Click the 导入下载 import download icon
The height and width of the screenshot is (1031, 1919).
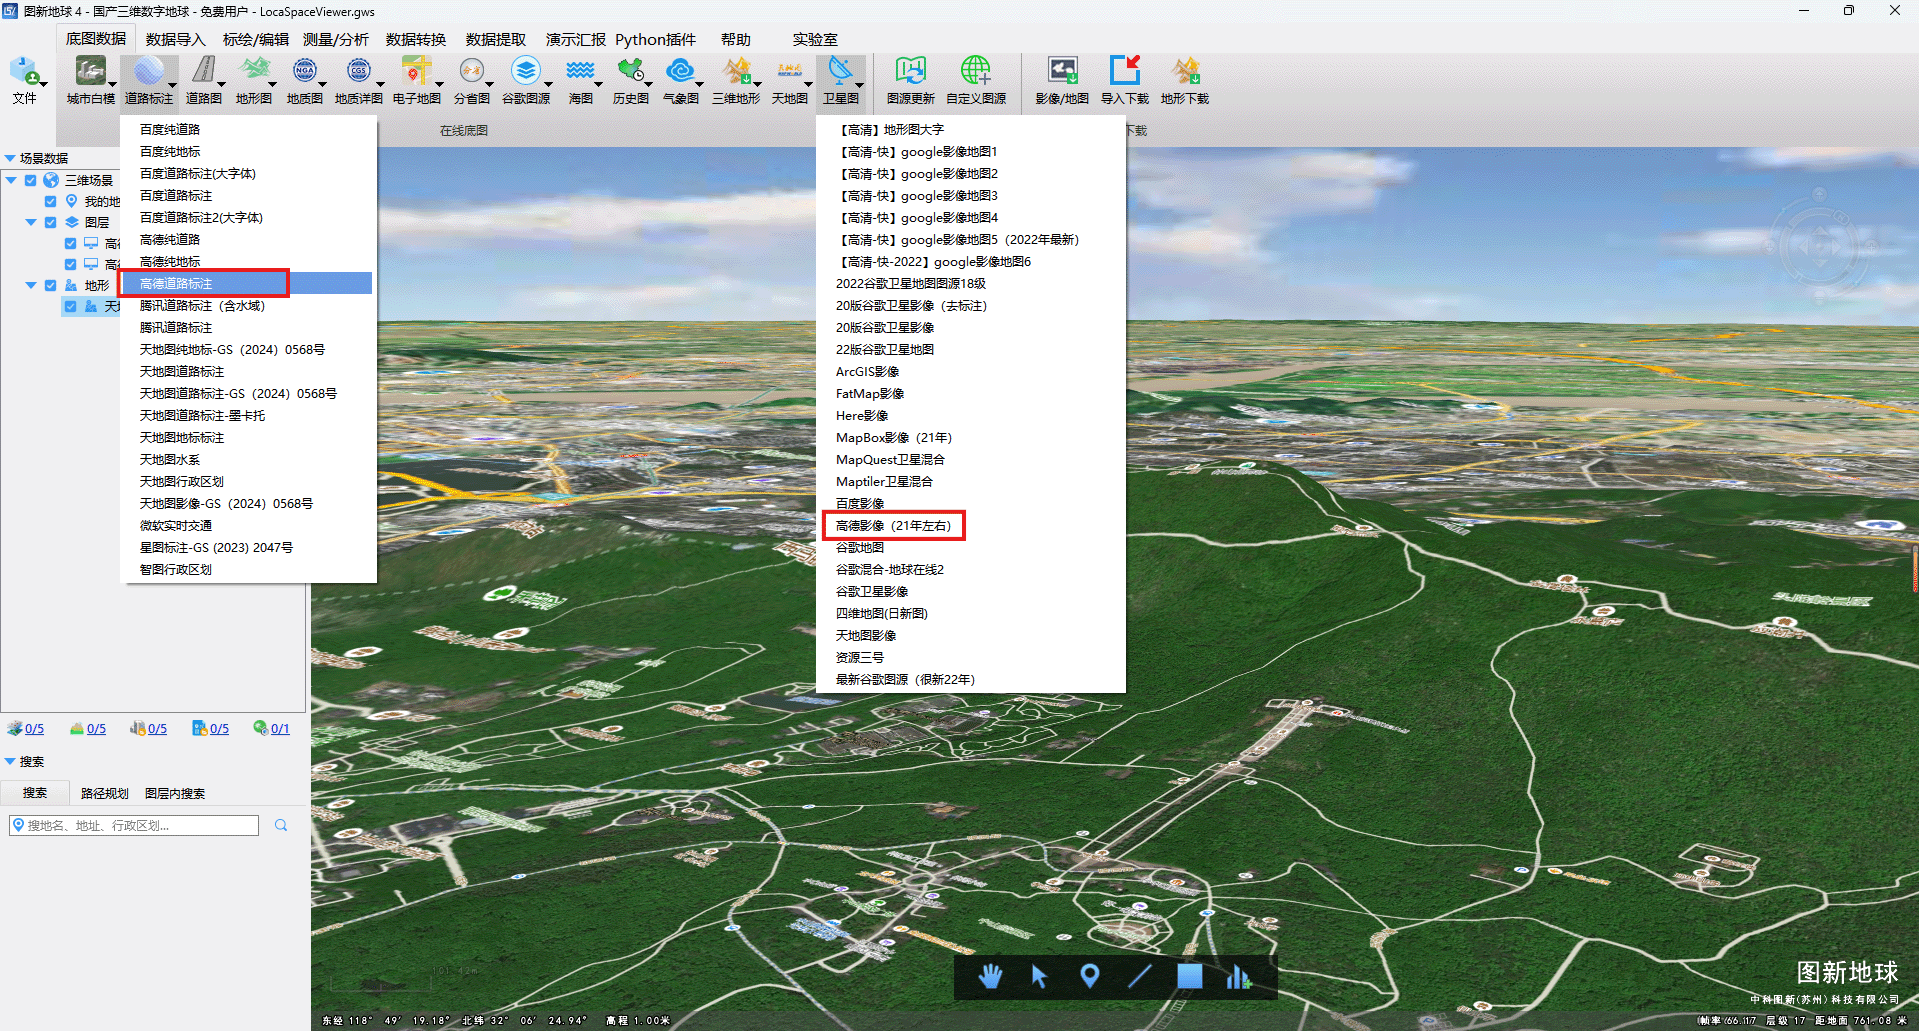(x=1125, y=71)
